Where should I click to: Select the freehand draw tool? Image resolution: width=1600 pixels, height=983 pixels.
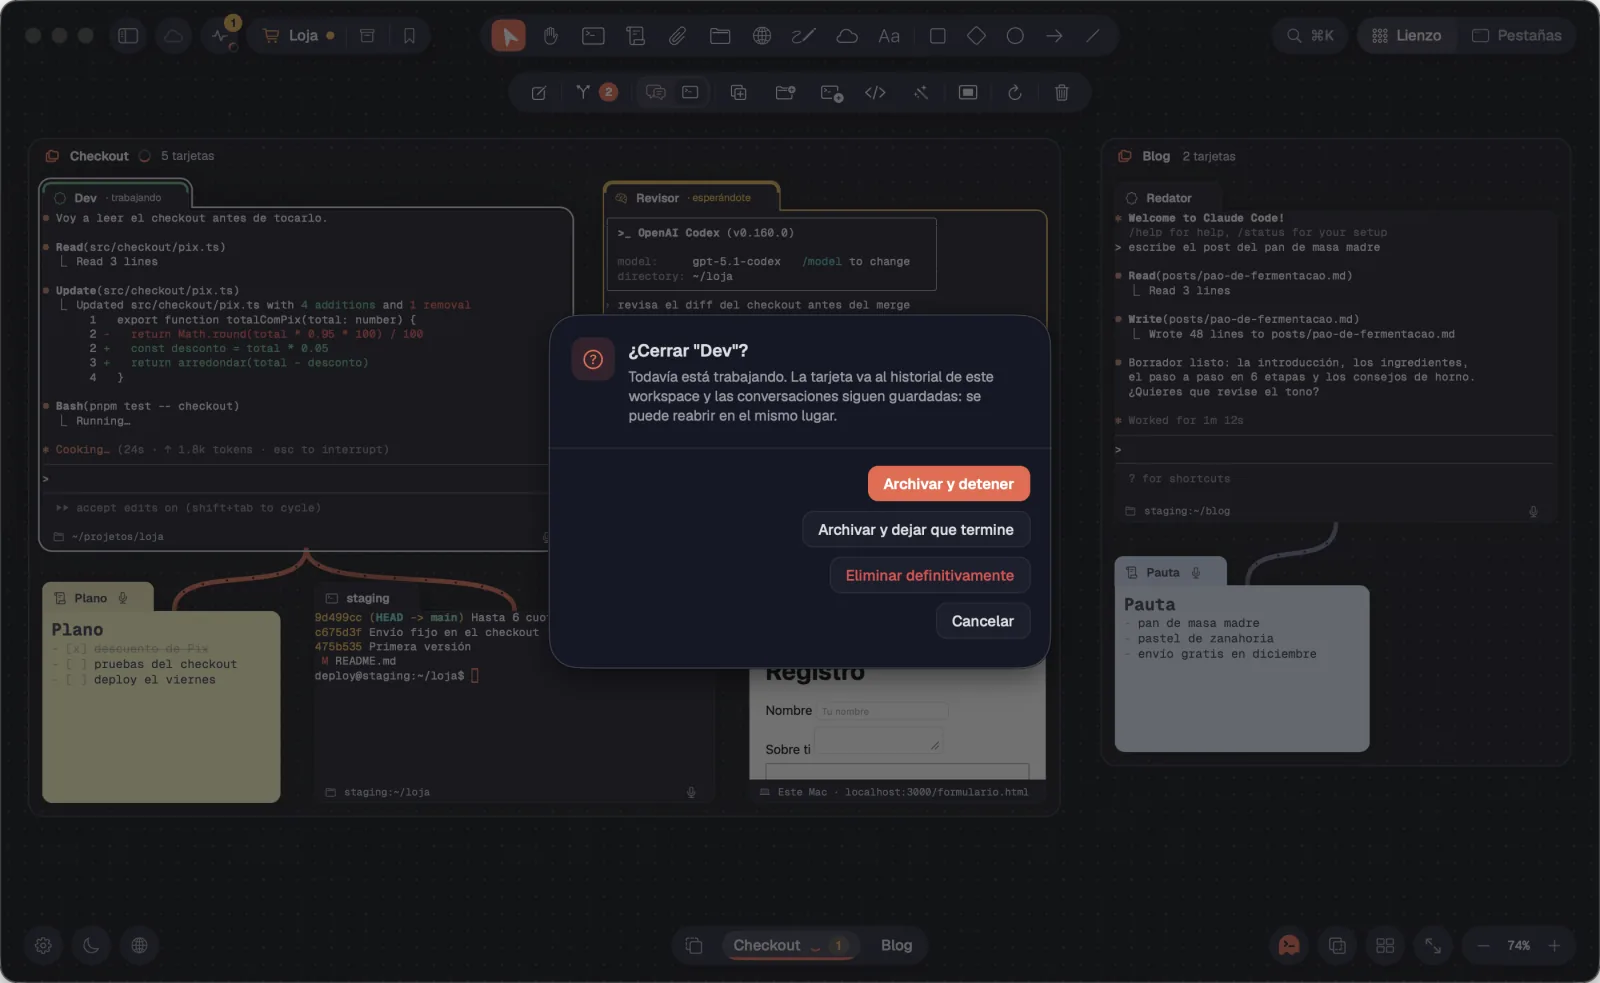(804, 36)
